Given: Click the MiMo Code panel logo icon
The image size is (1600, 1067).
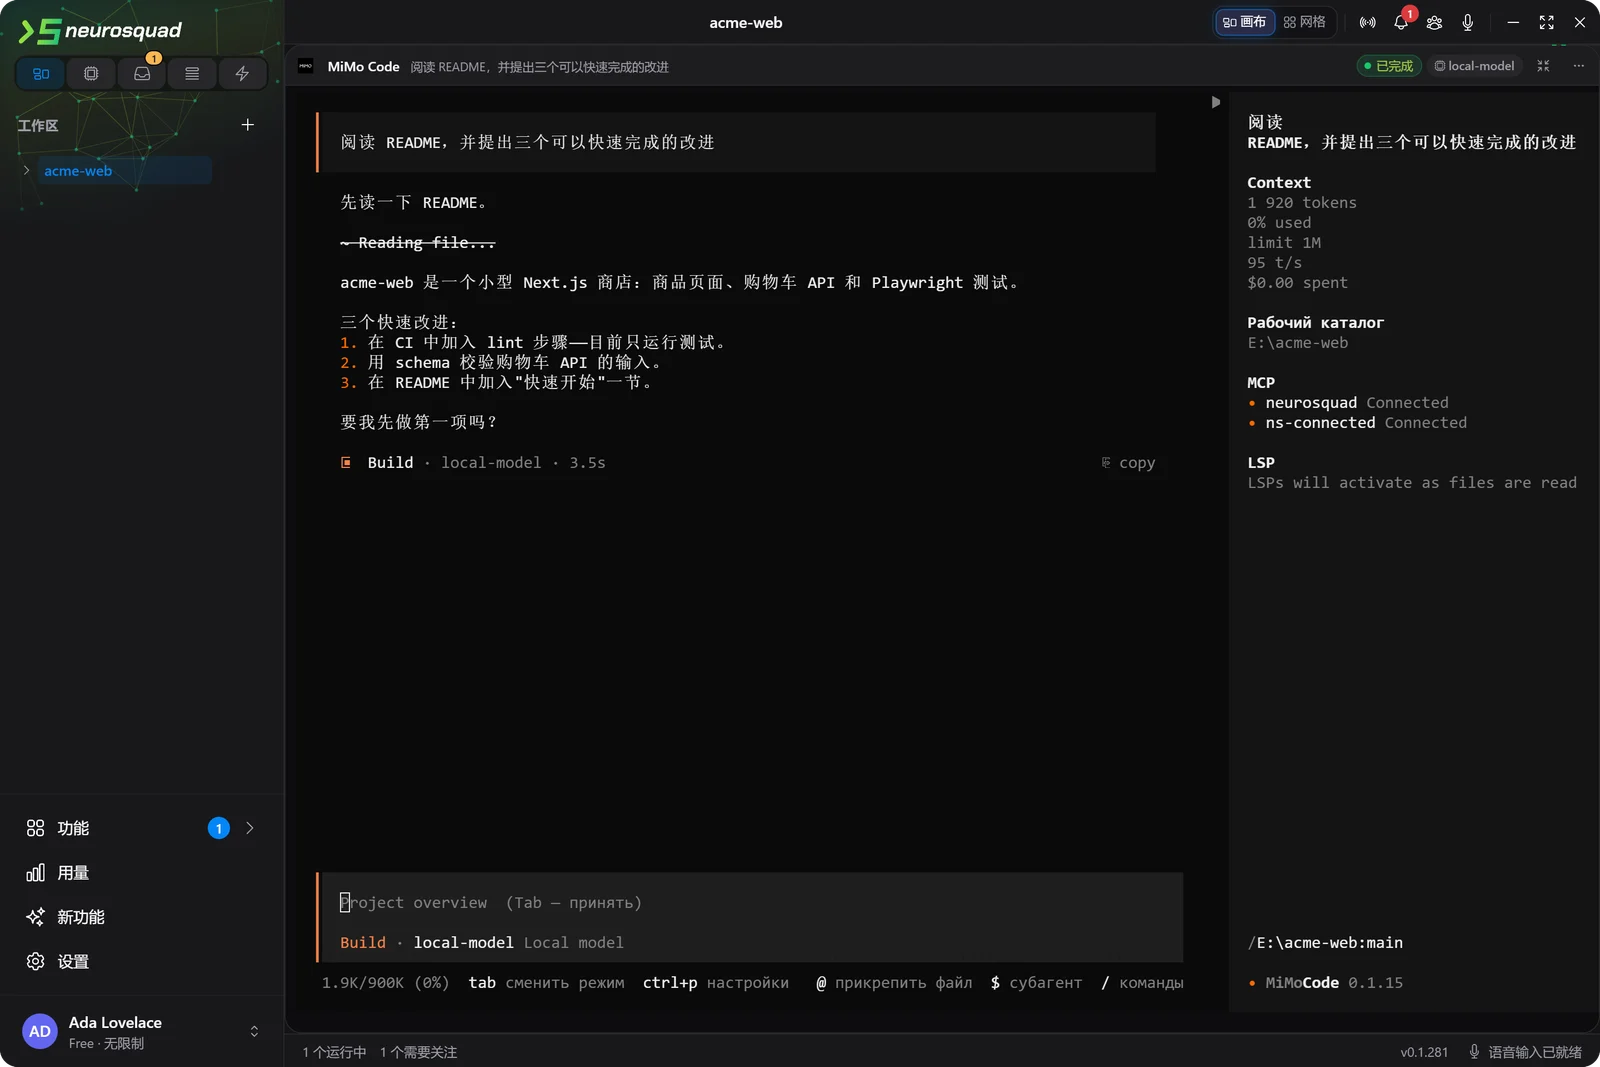Looking at the screenshot, I should 306,66.
